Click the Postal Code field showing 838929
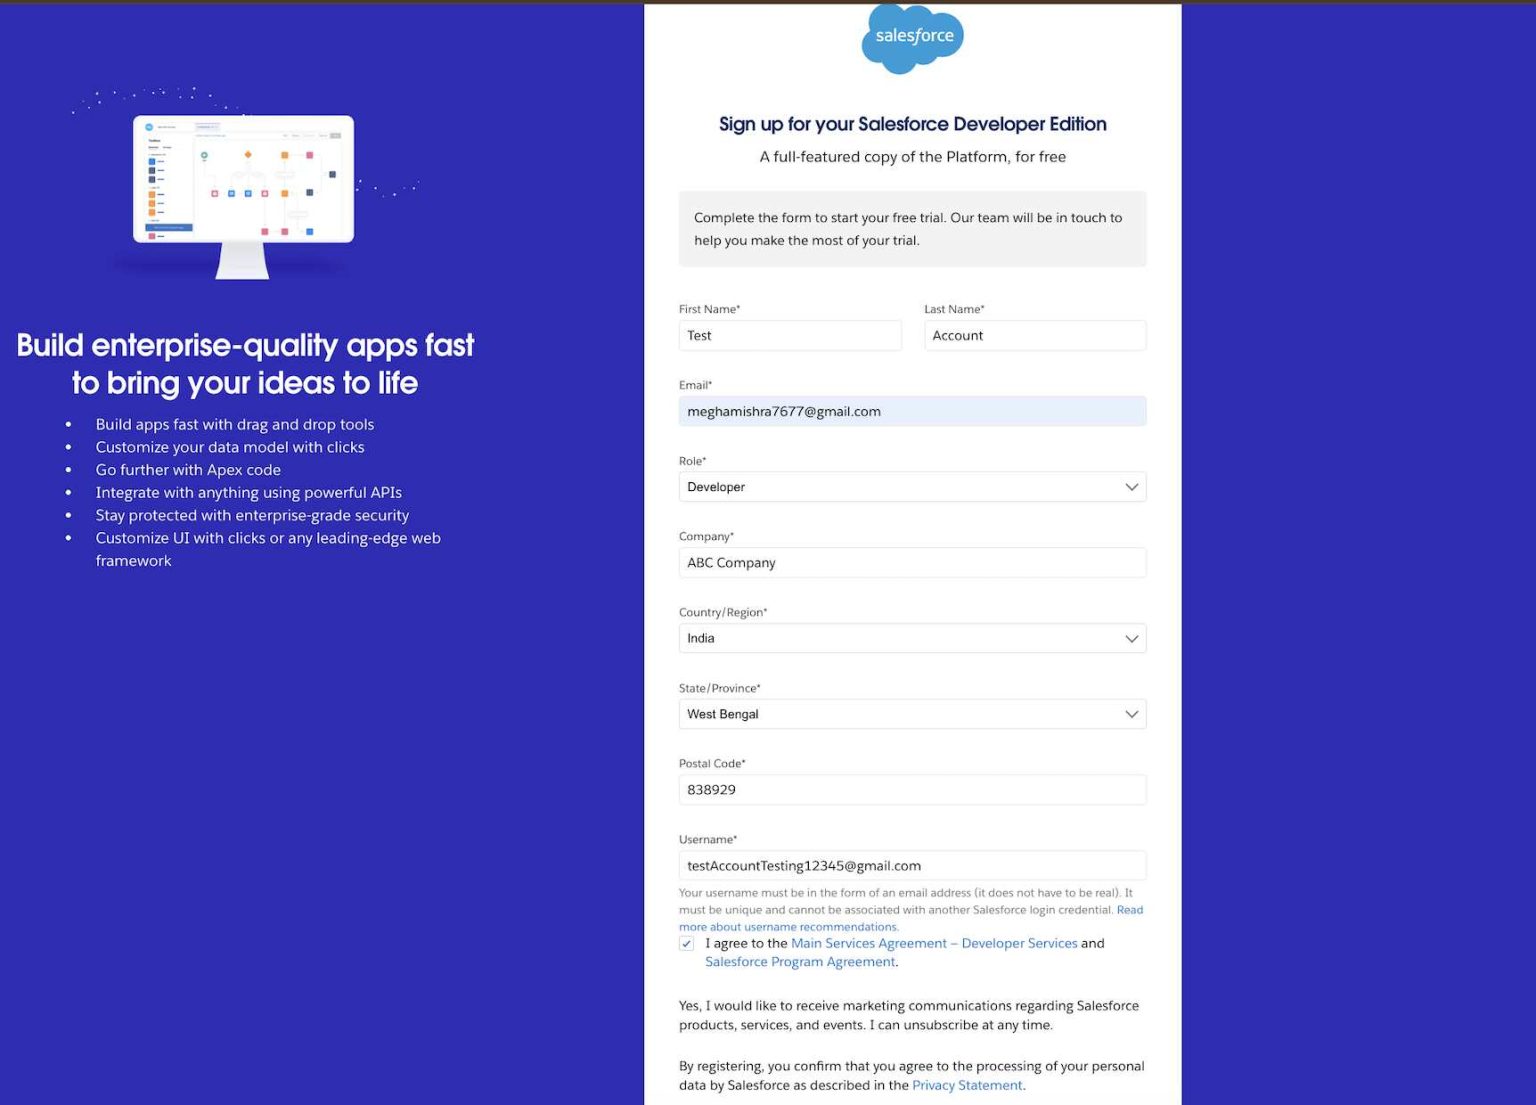Screen dimensions: 1536x1105 912,789
